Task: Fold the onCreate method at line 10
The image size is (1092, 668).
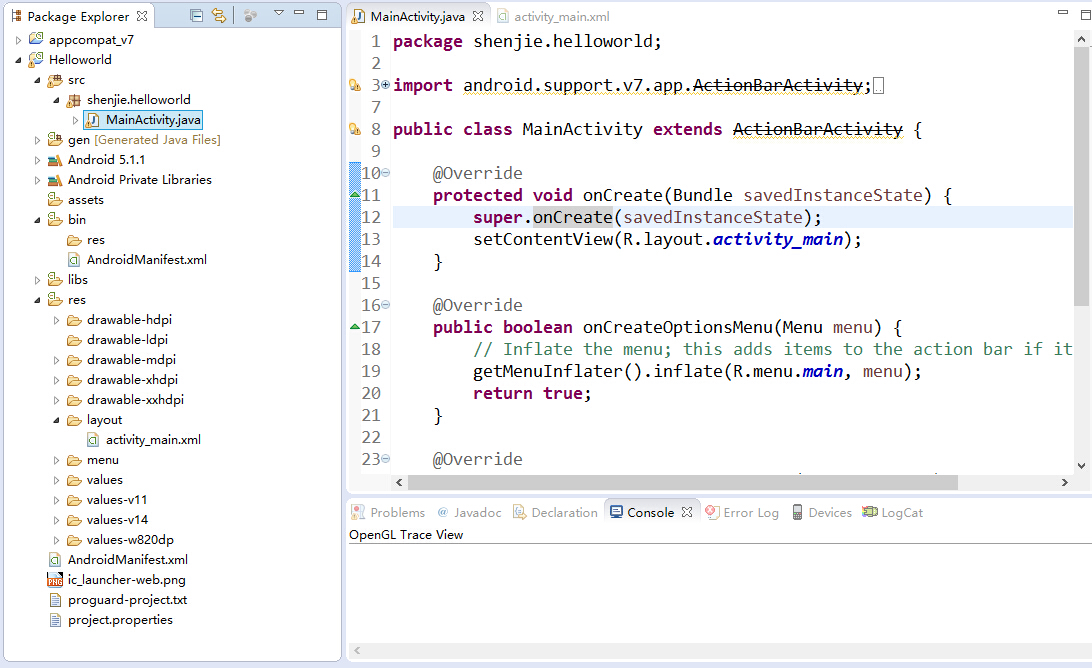Action: 385,172
